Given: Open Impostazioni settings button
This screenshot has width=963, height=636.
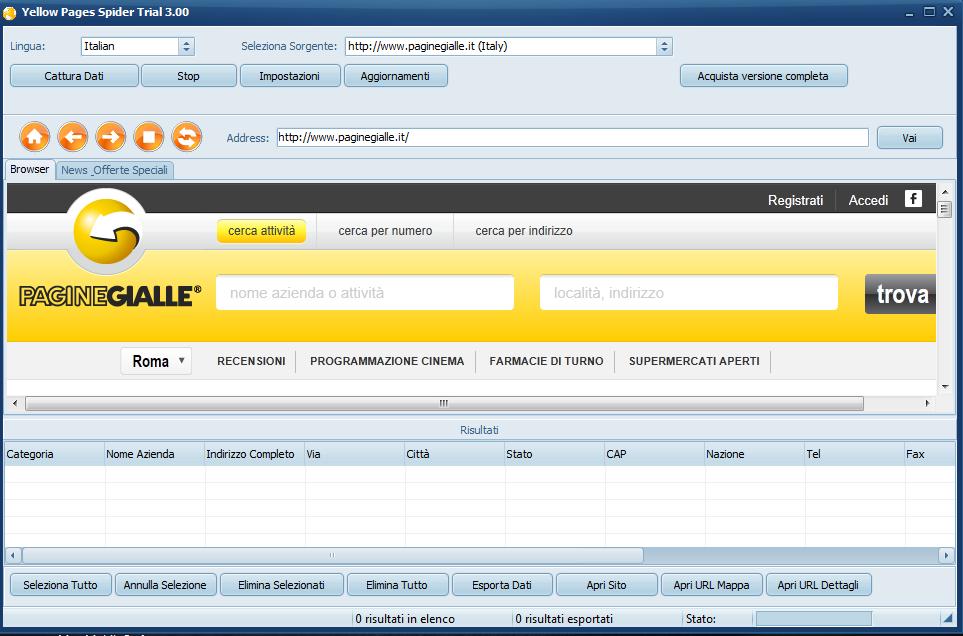Looking at the screenshot, I should 290,76.
